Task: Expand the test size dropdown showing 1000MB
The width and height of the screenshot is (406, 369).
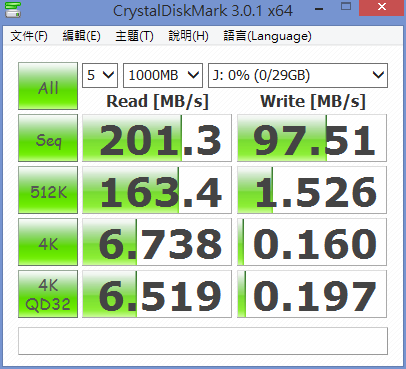Action: 163,75
